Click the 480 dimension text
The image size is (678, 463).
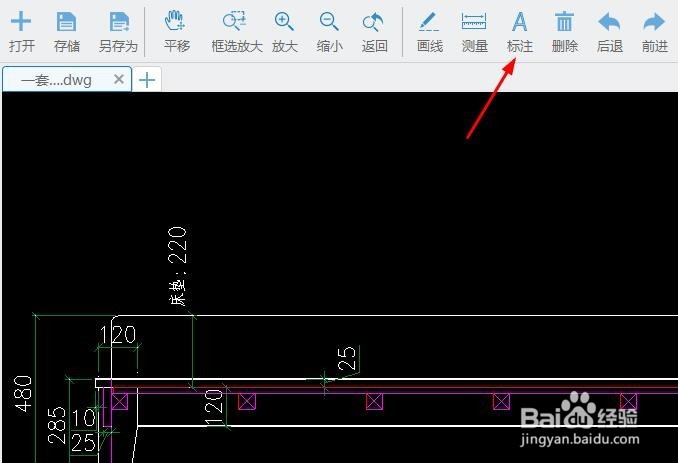pos(23,393)
